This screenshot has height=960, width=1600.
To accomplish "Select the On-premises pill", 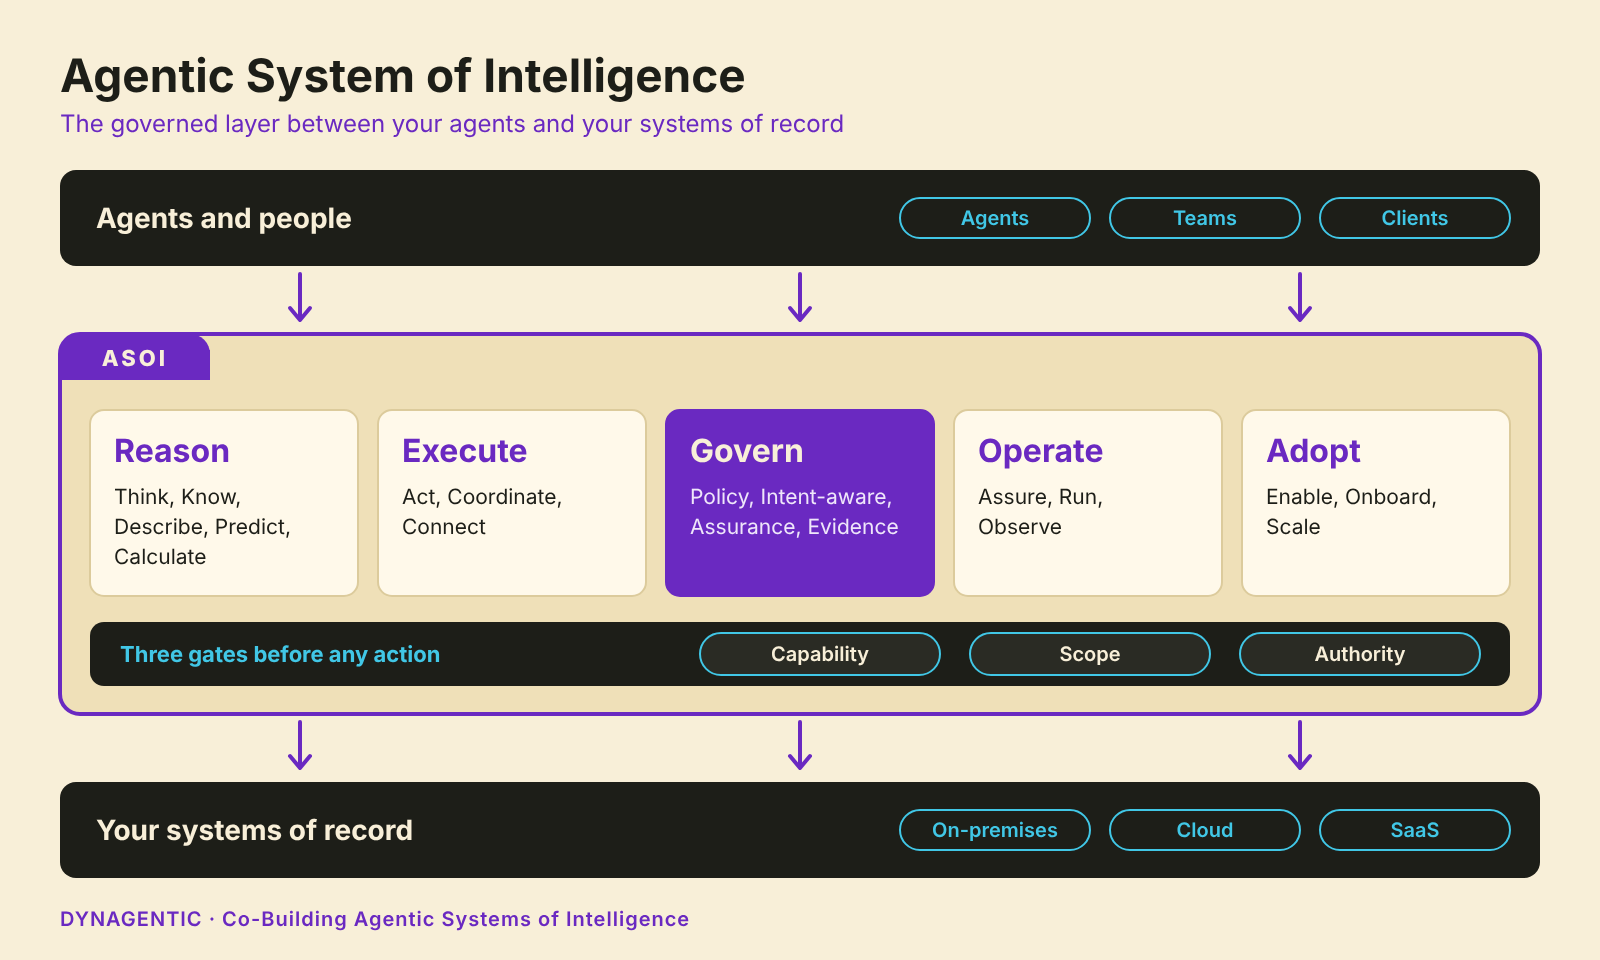I will tap(995, 830).
